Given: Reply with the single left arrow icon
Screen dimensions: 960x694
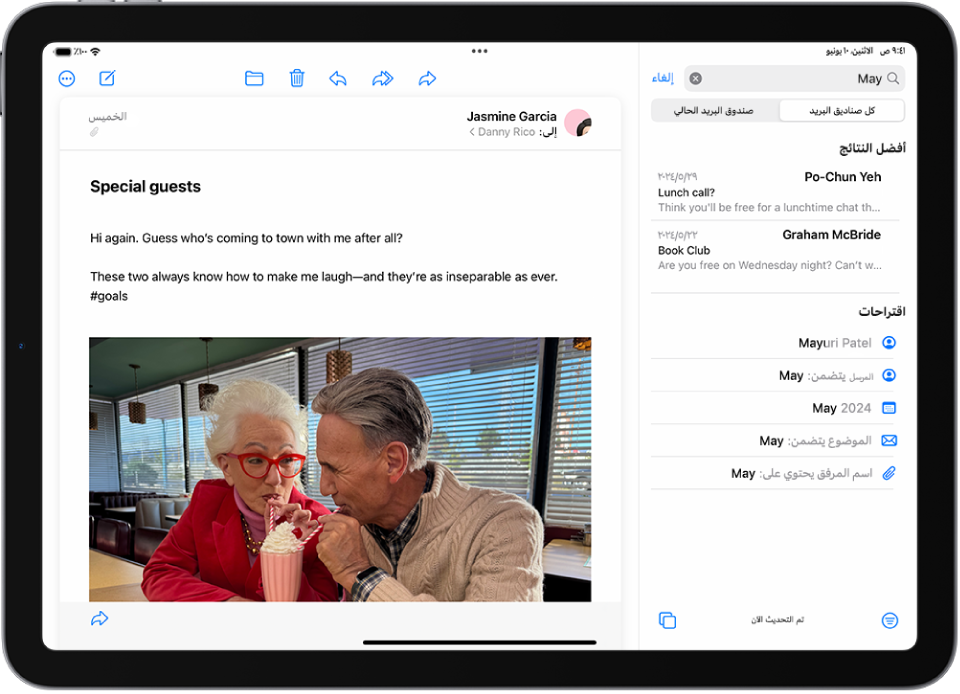Looking at the screenshot, I should (338, 78).
